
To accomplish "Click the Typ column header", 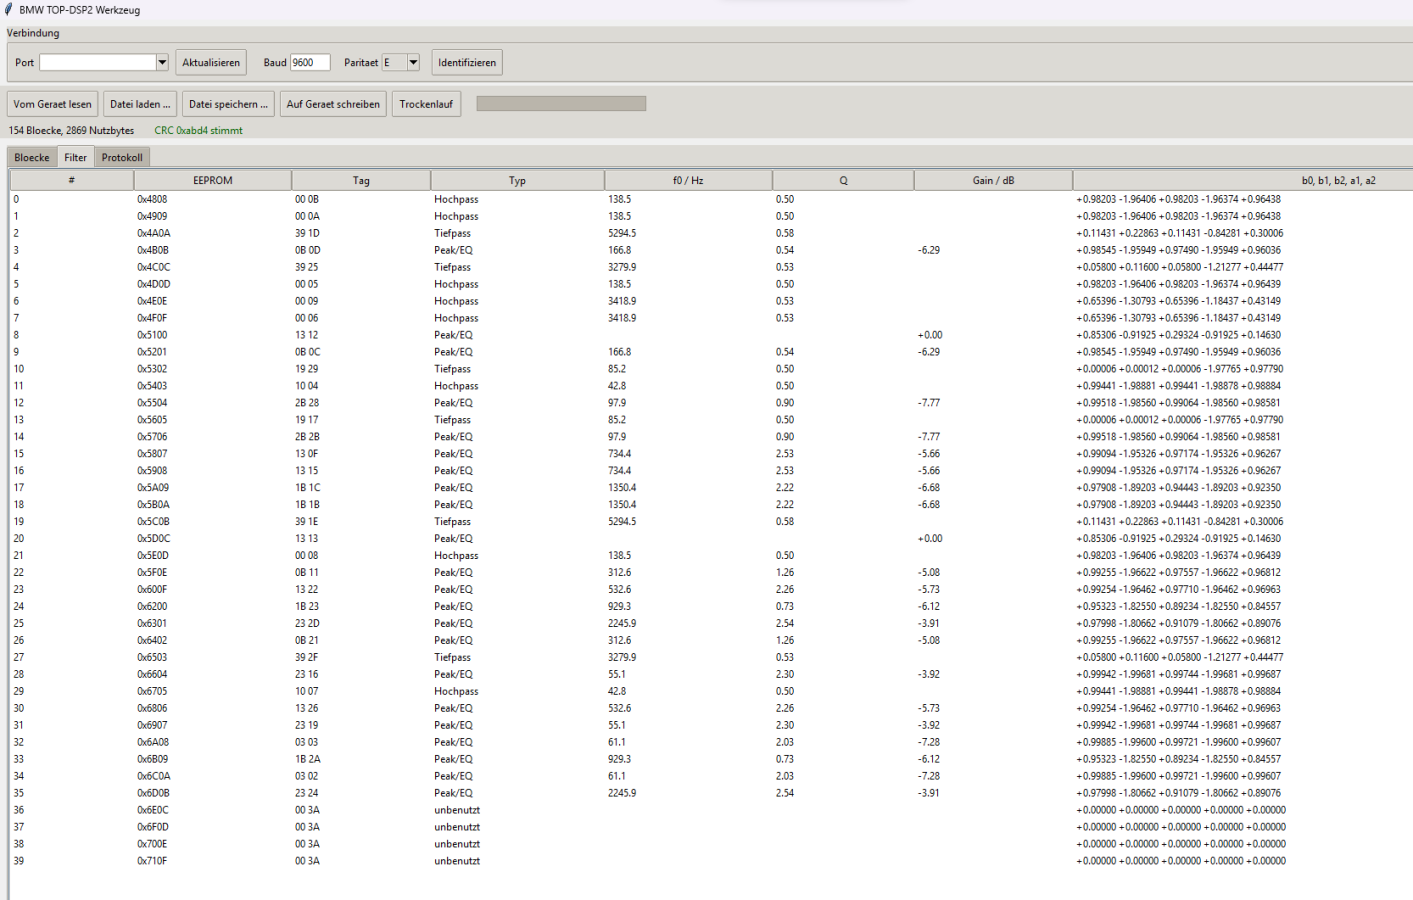I will pyautogui.click(x=517, y=180).
